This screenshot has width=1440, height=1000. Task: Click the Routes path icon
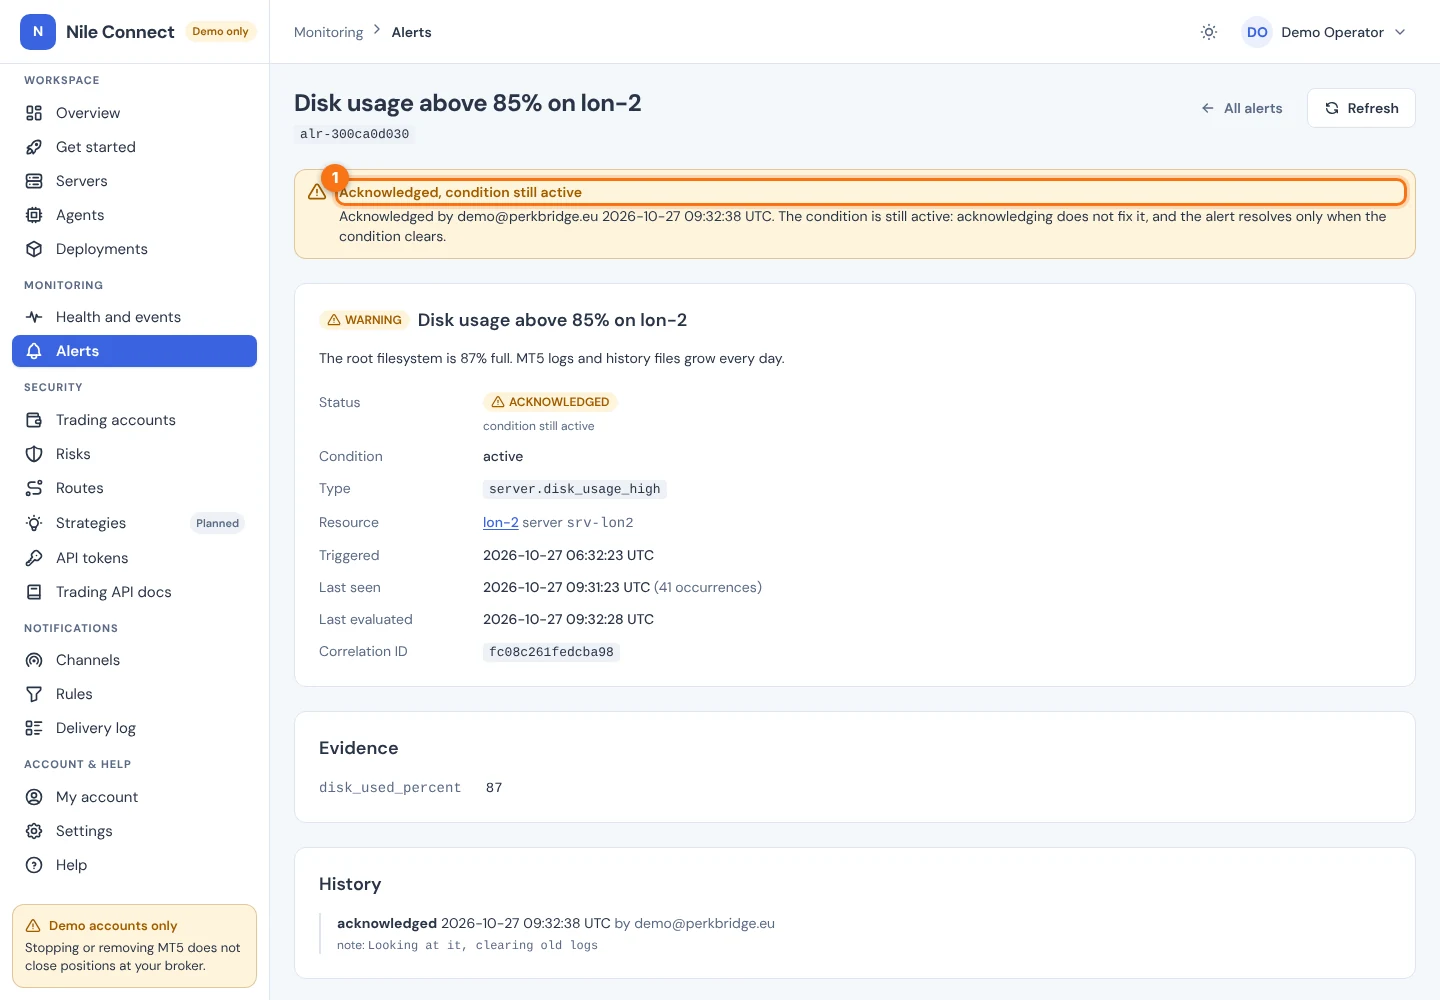click(34, 488)
